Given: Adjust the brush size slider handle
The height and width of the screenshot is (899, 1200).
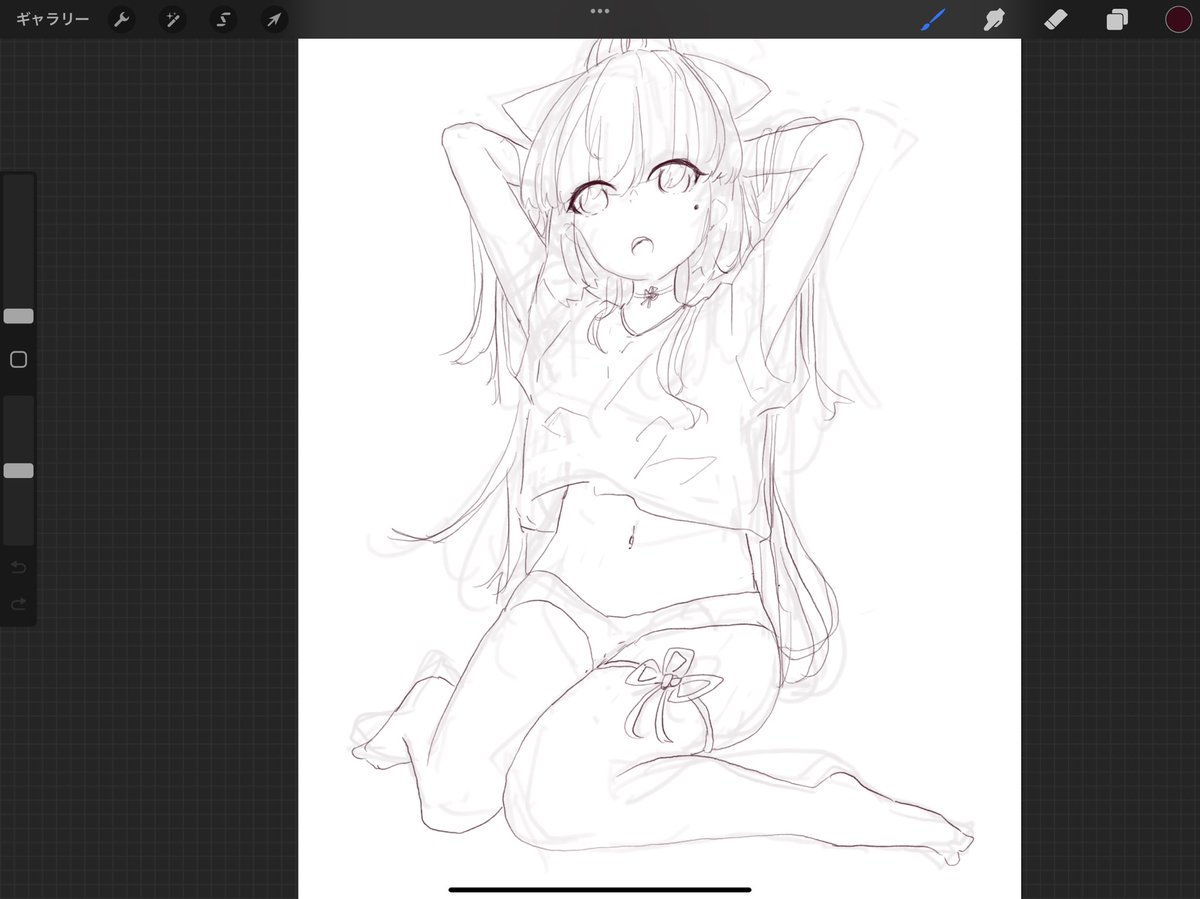Looking at the screenshot, I should [x=18, y=316].
